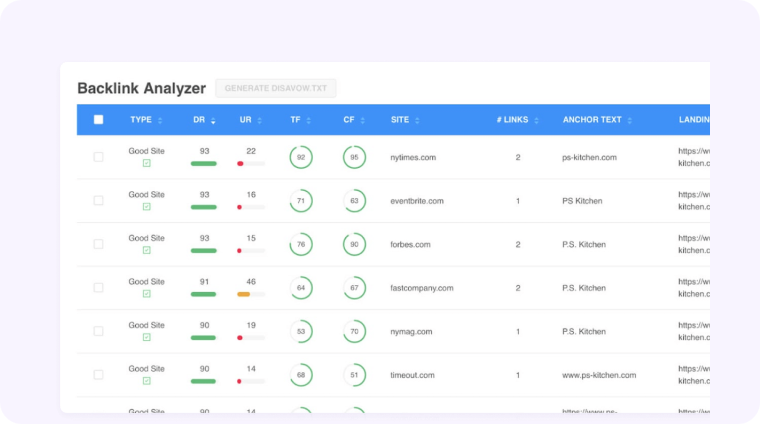Click the green check icon in the eventbrite.com row
760x424 pixels.
146,207
